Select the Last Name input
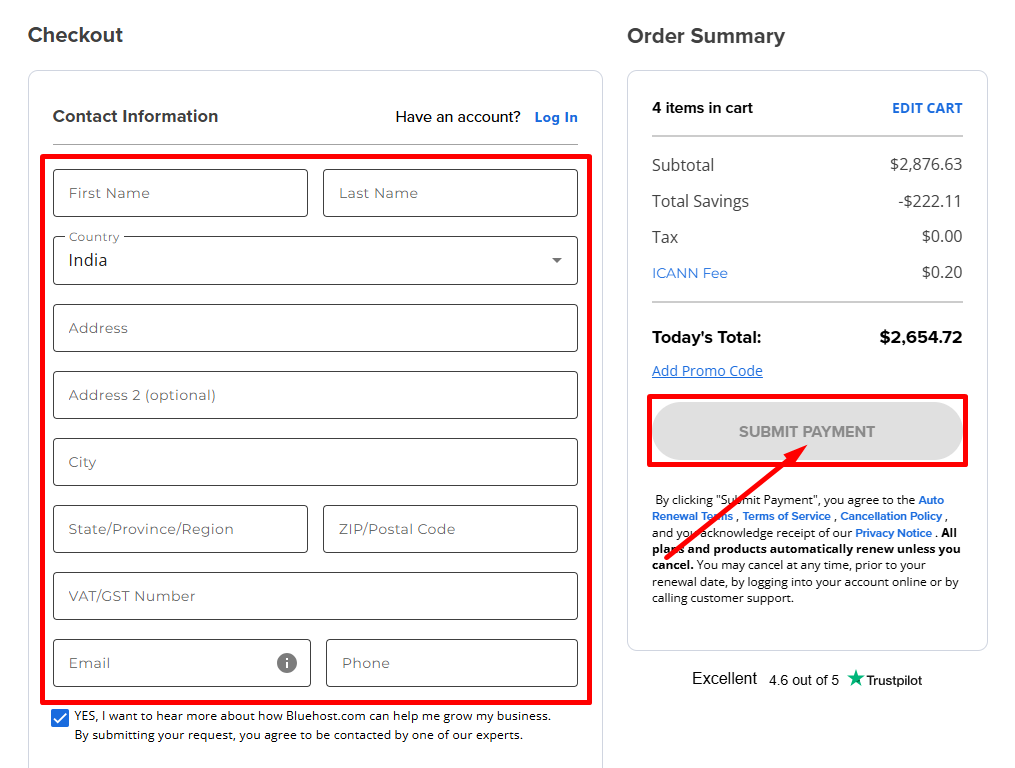1015x768 pixels. [x=450, y=192]
